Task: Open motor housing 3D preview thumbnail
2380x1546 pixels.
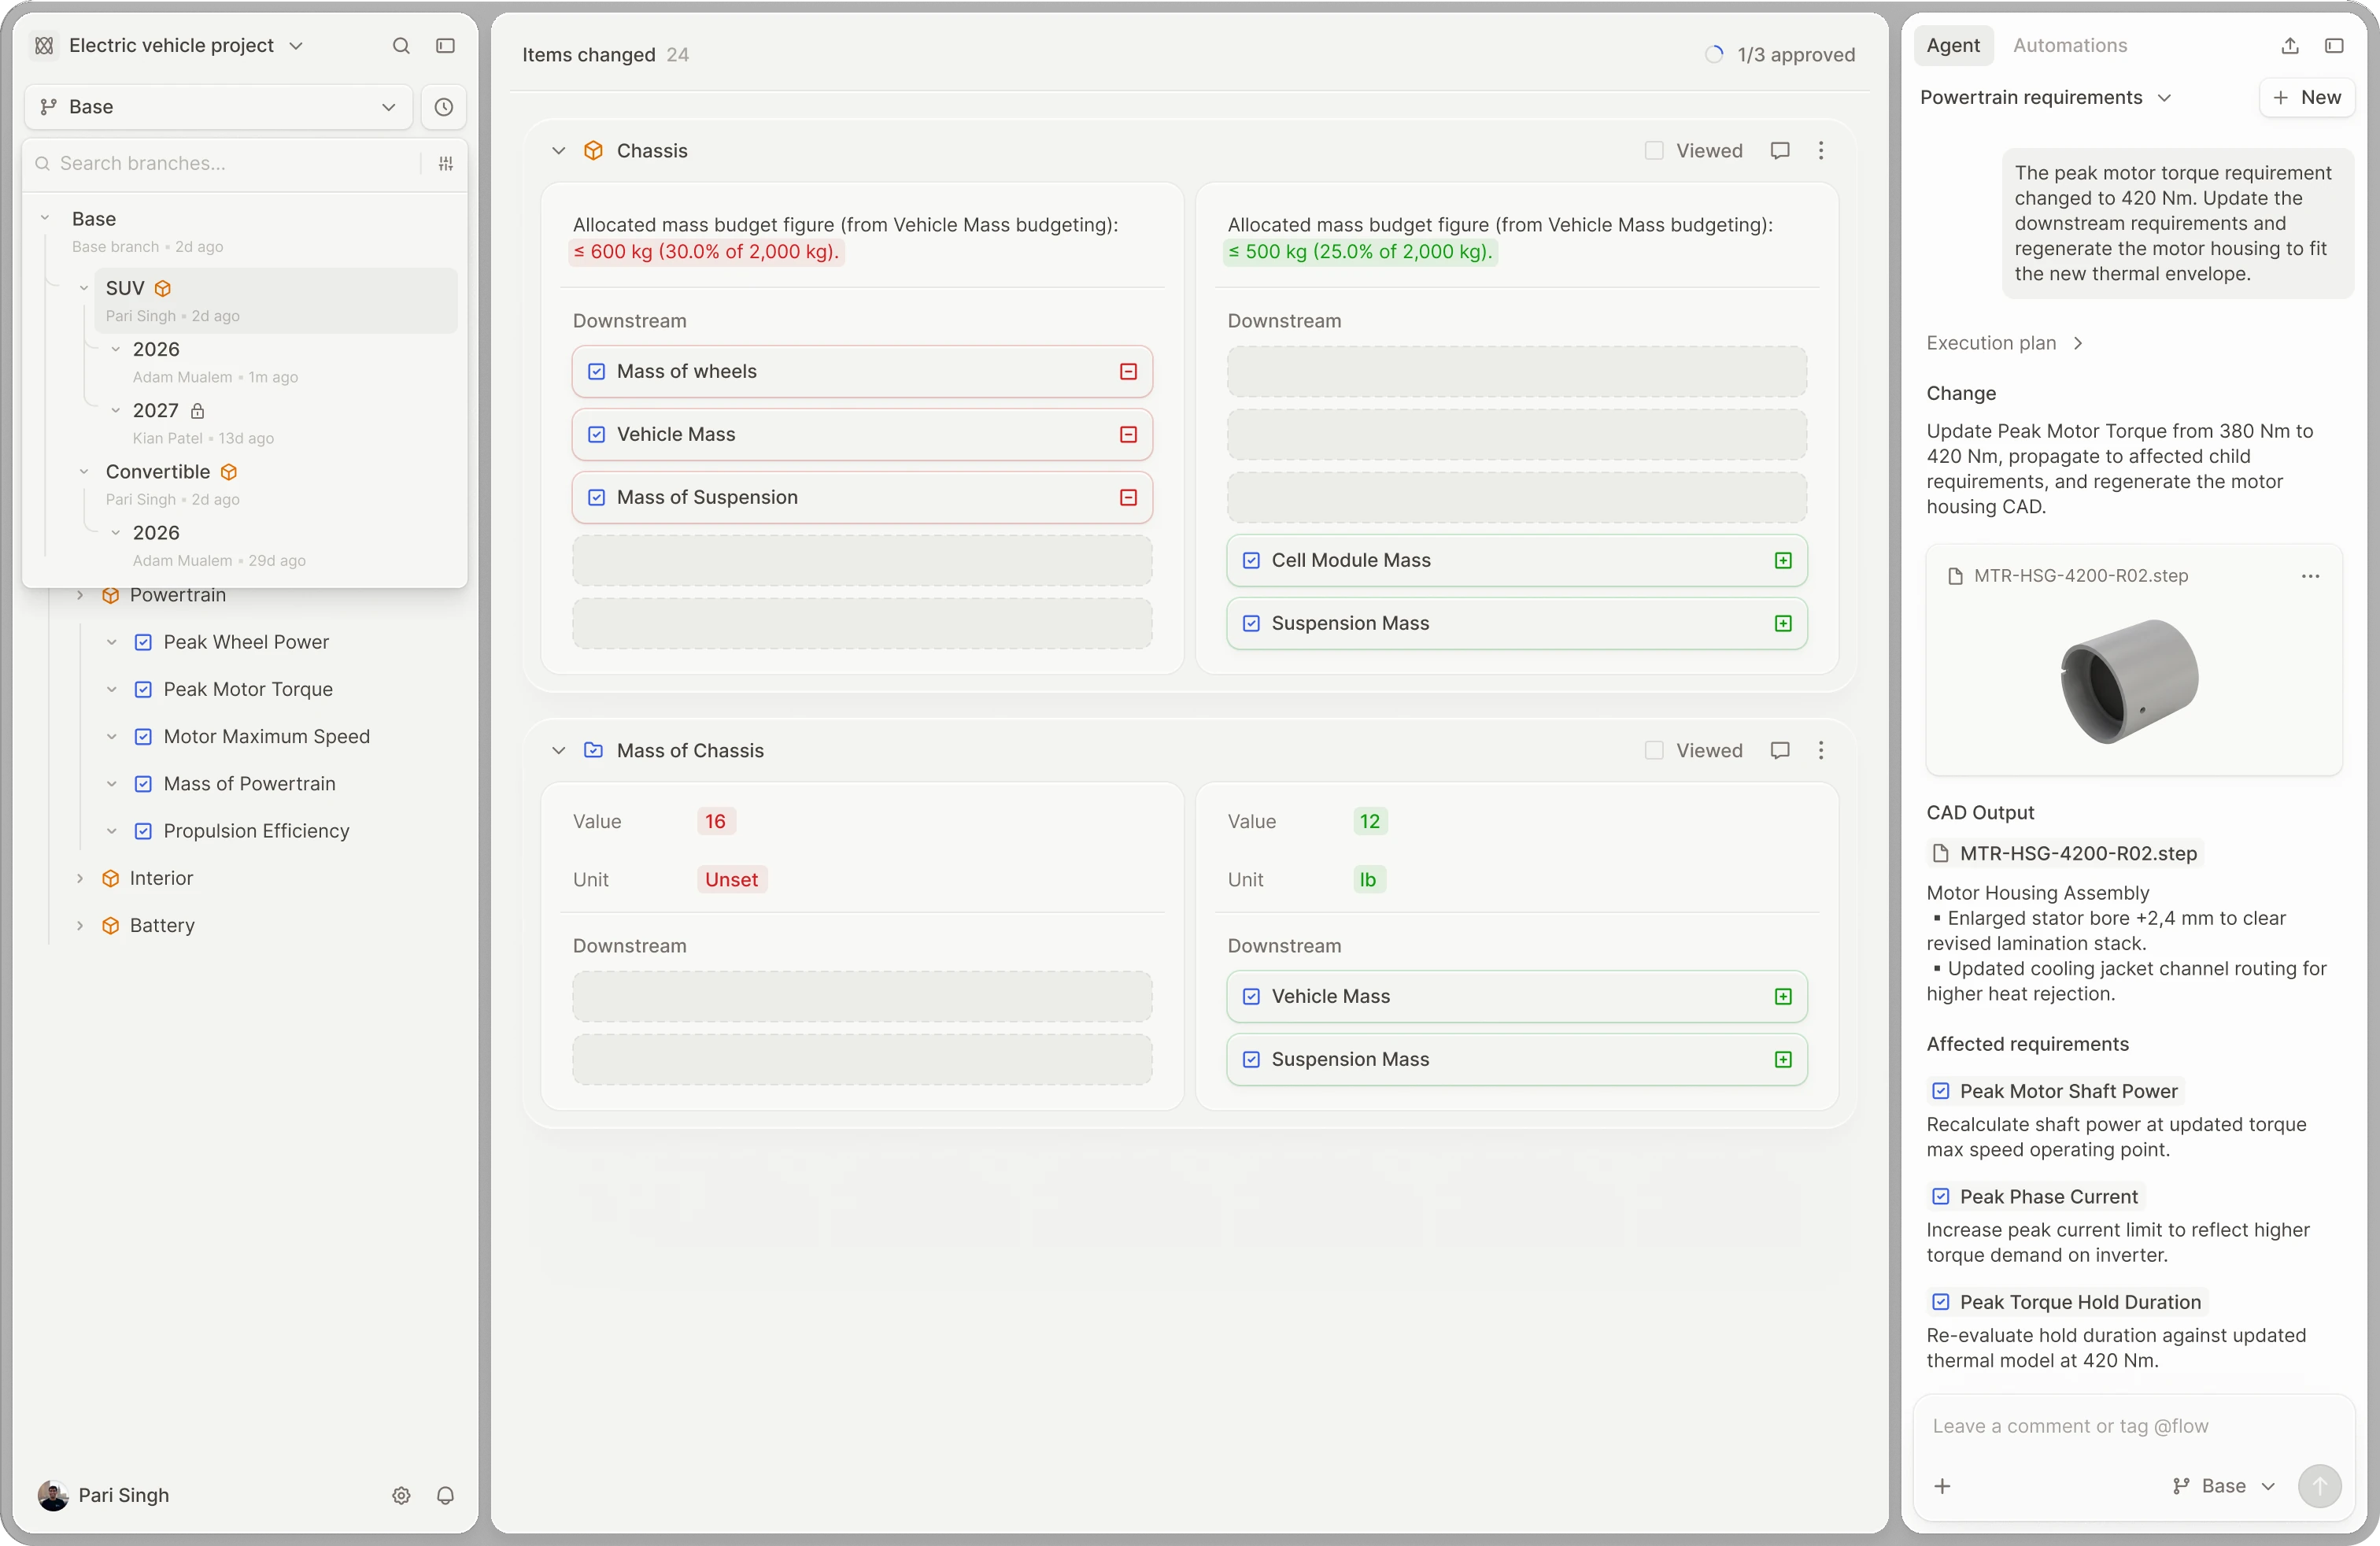Action: (x=2130, y=682)
